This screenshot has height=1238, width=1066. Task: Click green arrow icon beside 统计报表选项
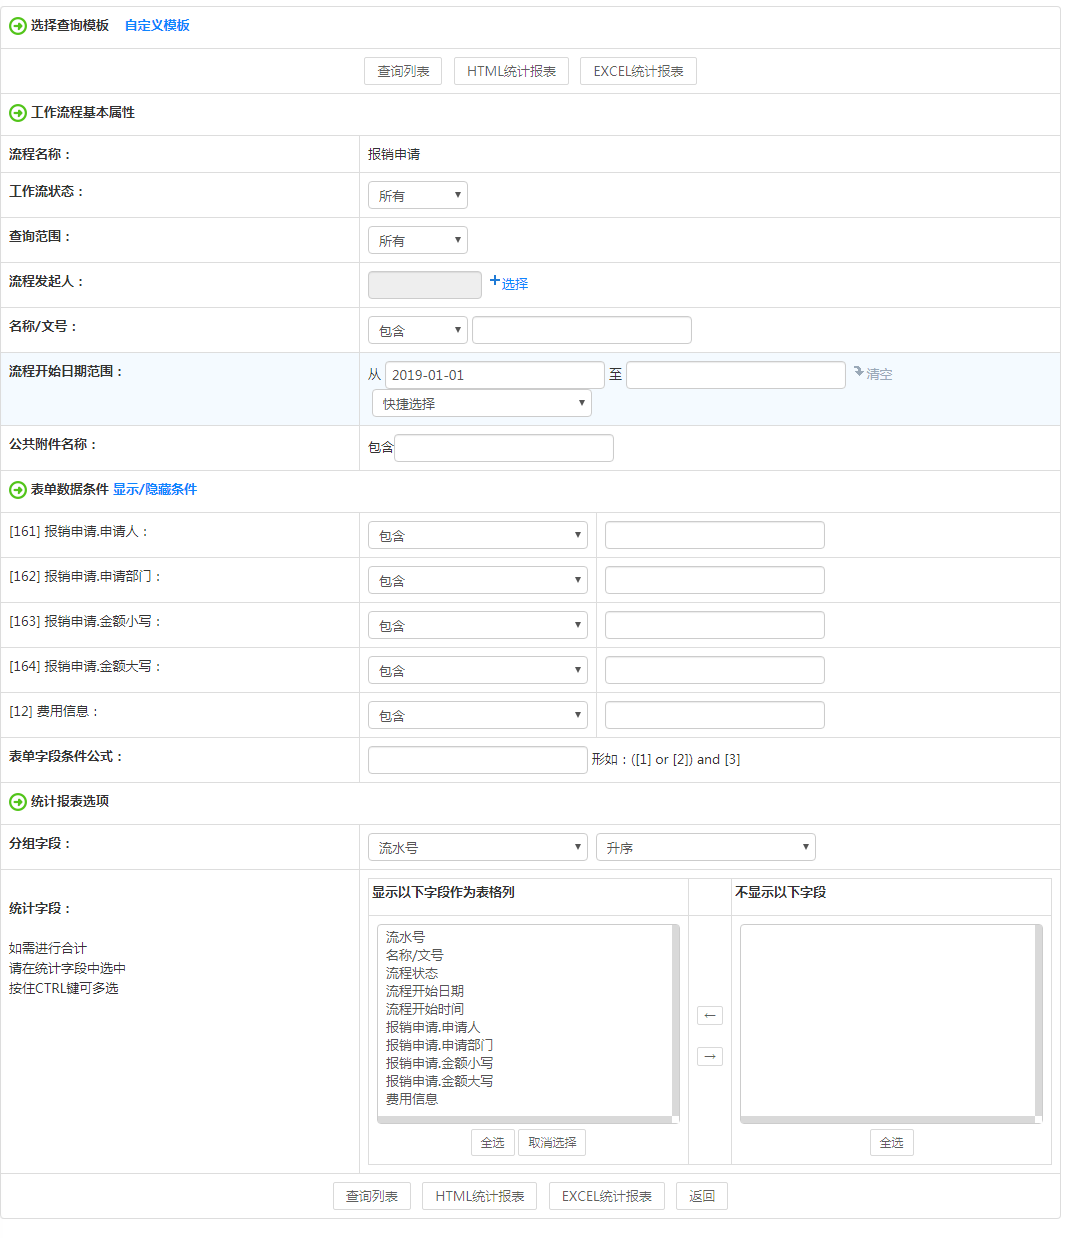pos(18,802)
